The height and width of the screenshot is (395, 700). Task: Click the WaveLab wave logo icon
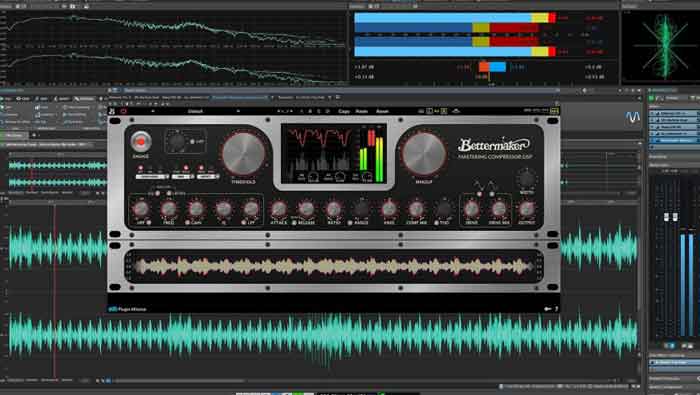click(x=632, y=117)
